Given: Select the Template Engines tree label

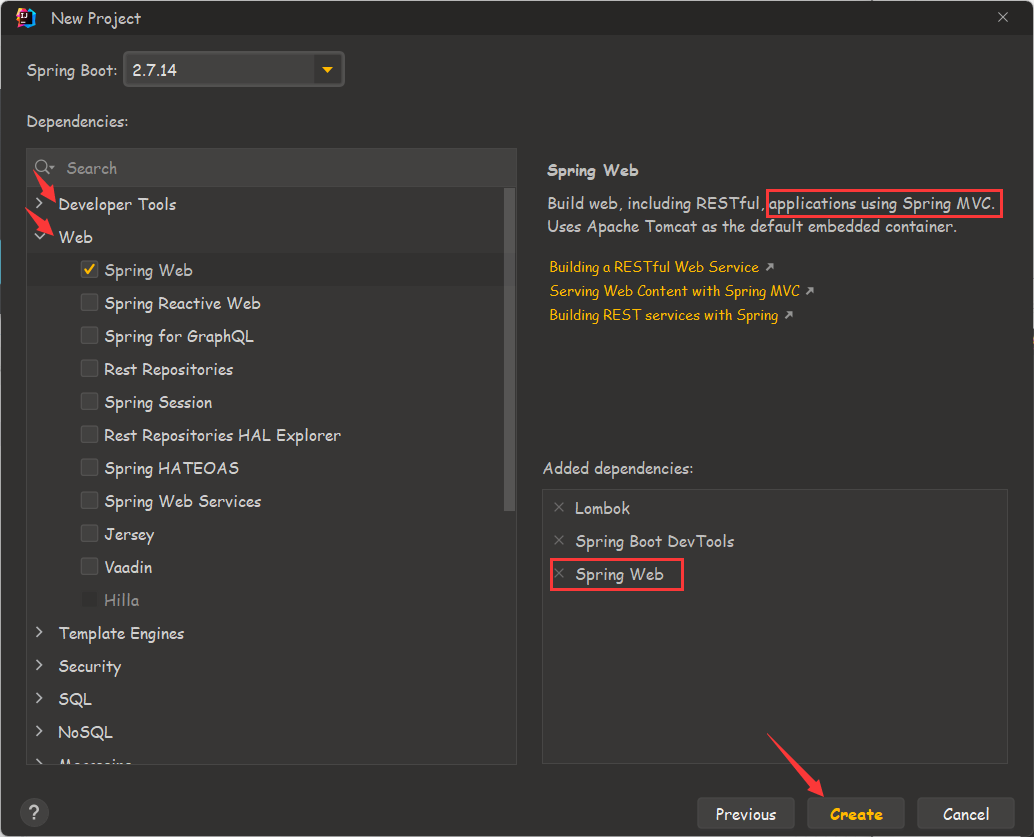Looking at the screenshot, I should point(121,633).
